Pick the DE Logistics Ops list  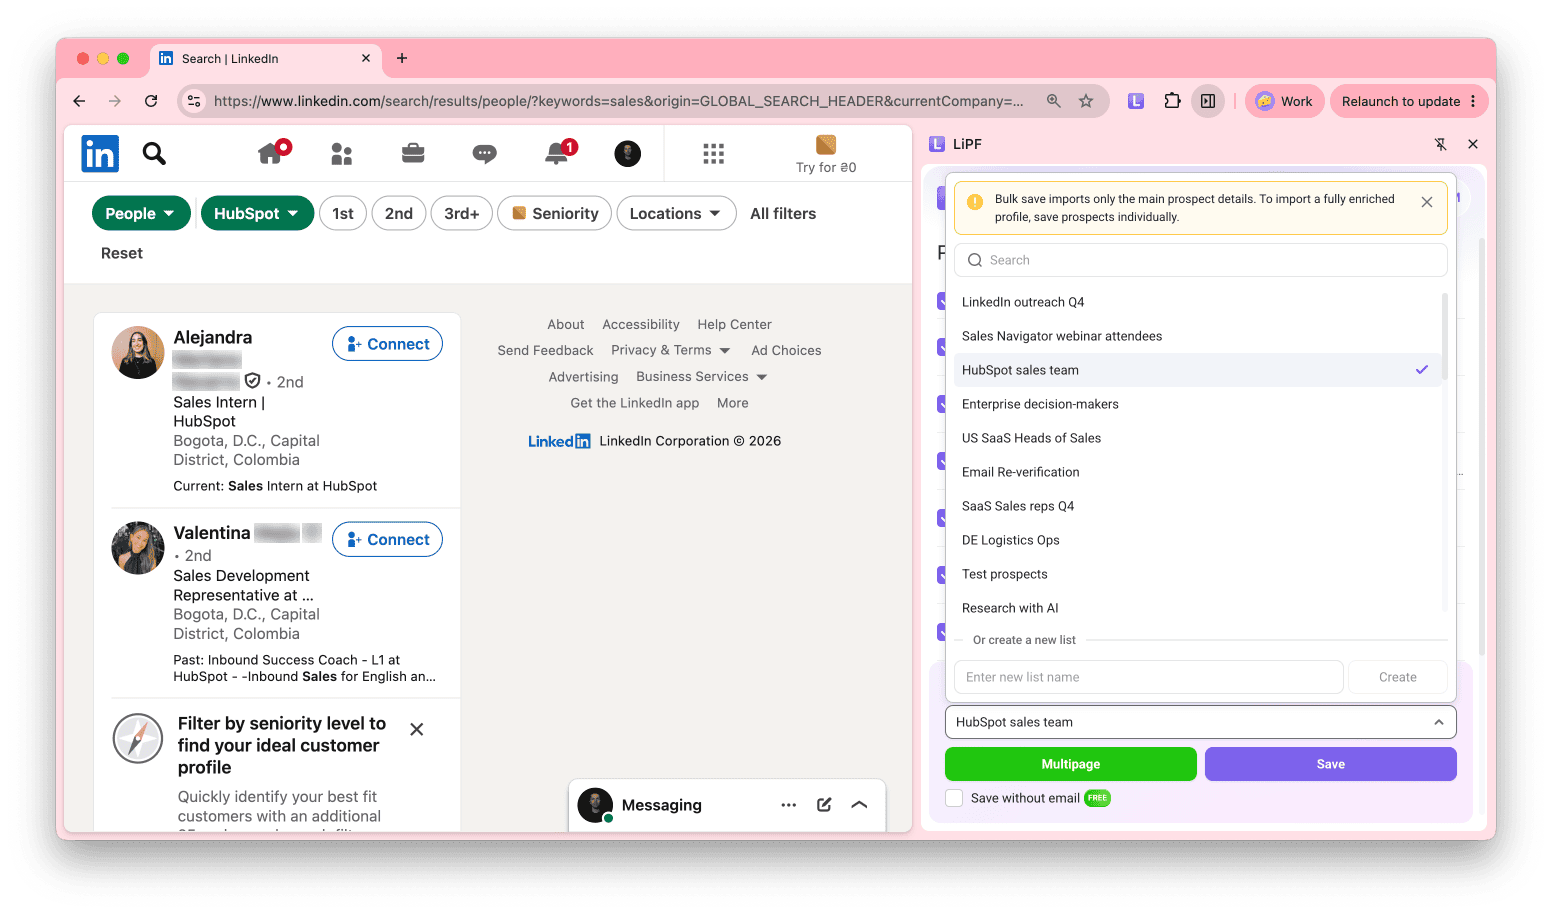(1198, 540)
